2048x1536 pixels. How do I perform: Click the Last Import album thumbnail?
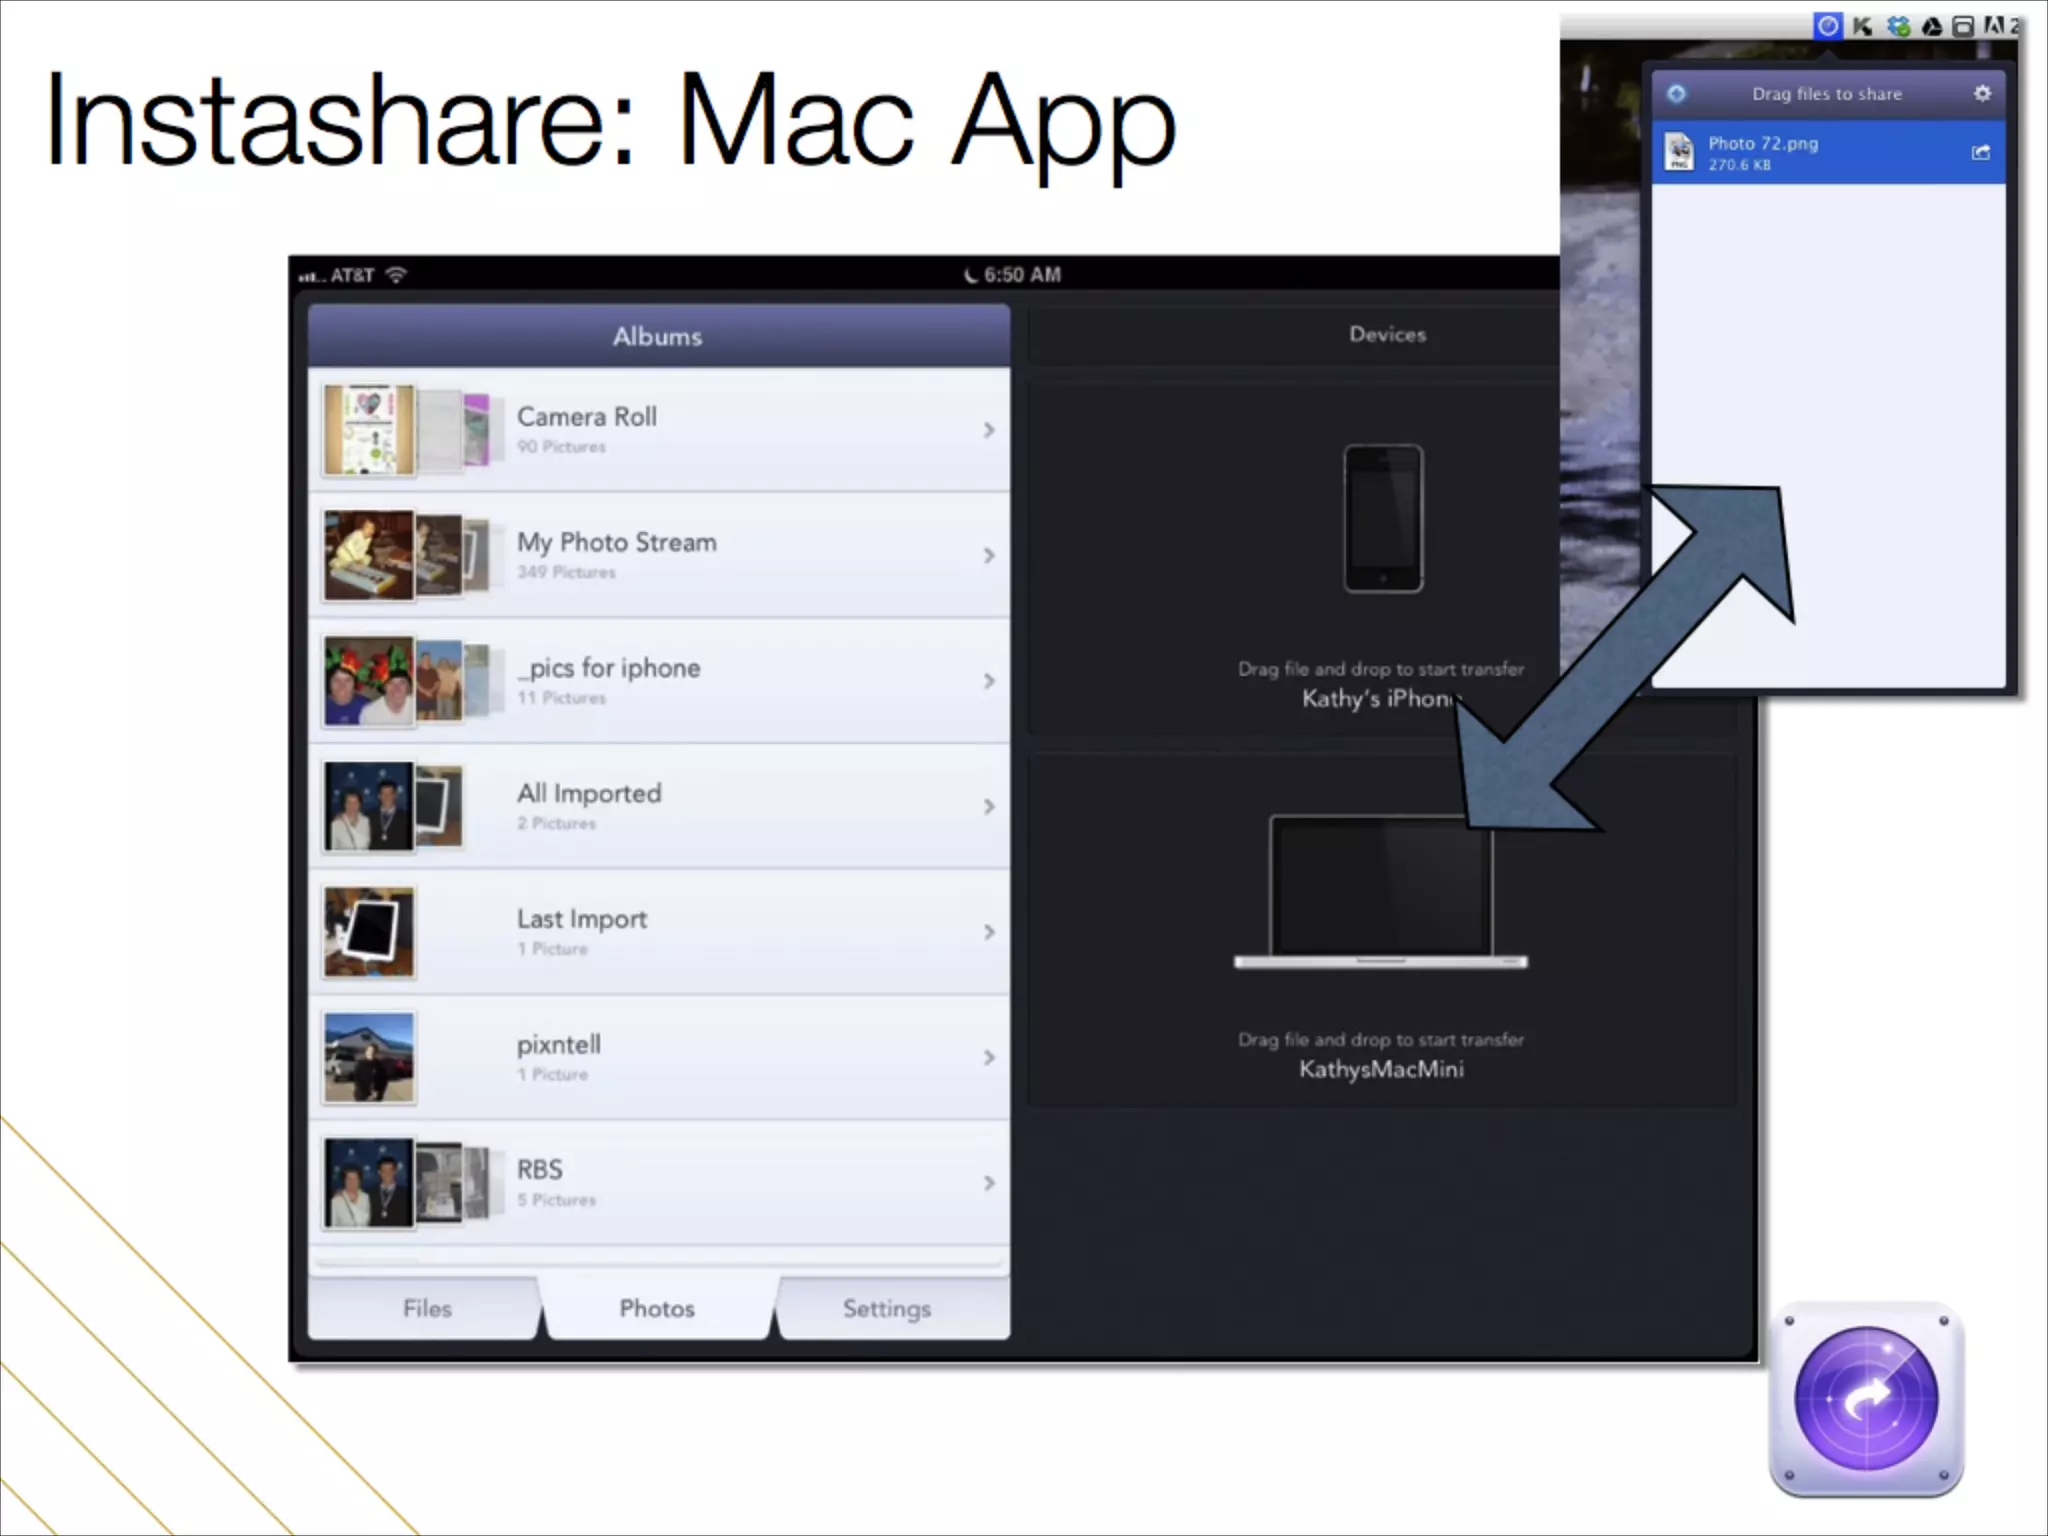pos(369,932)
